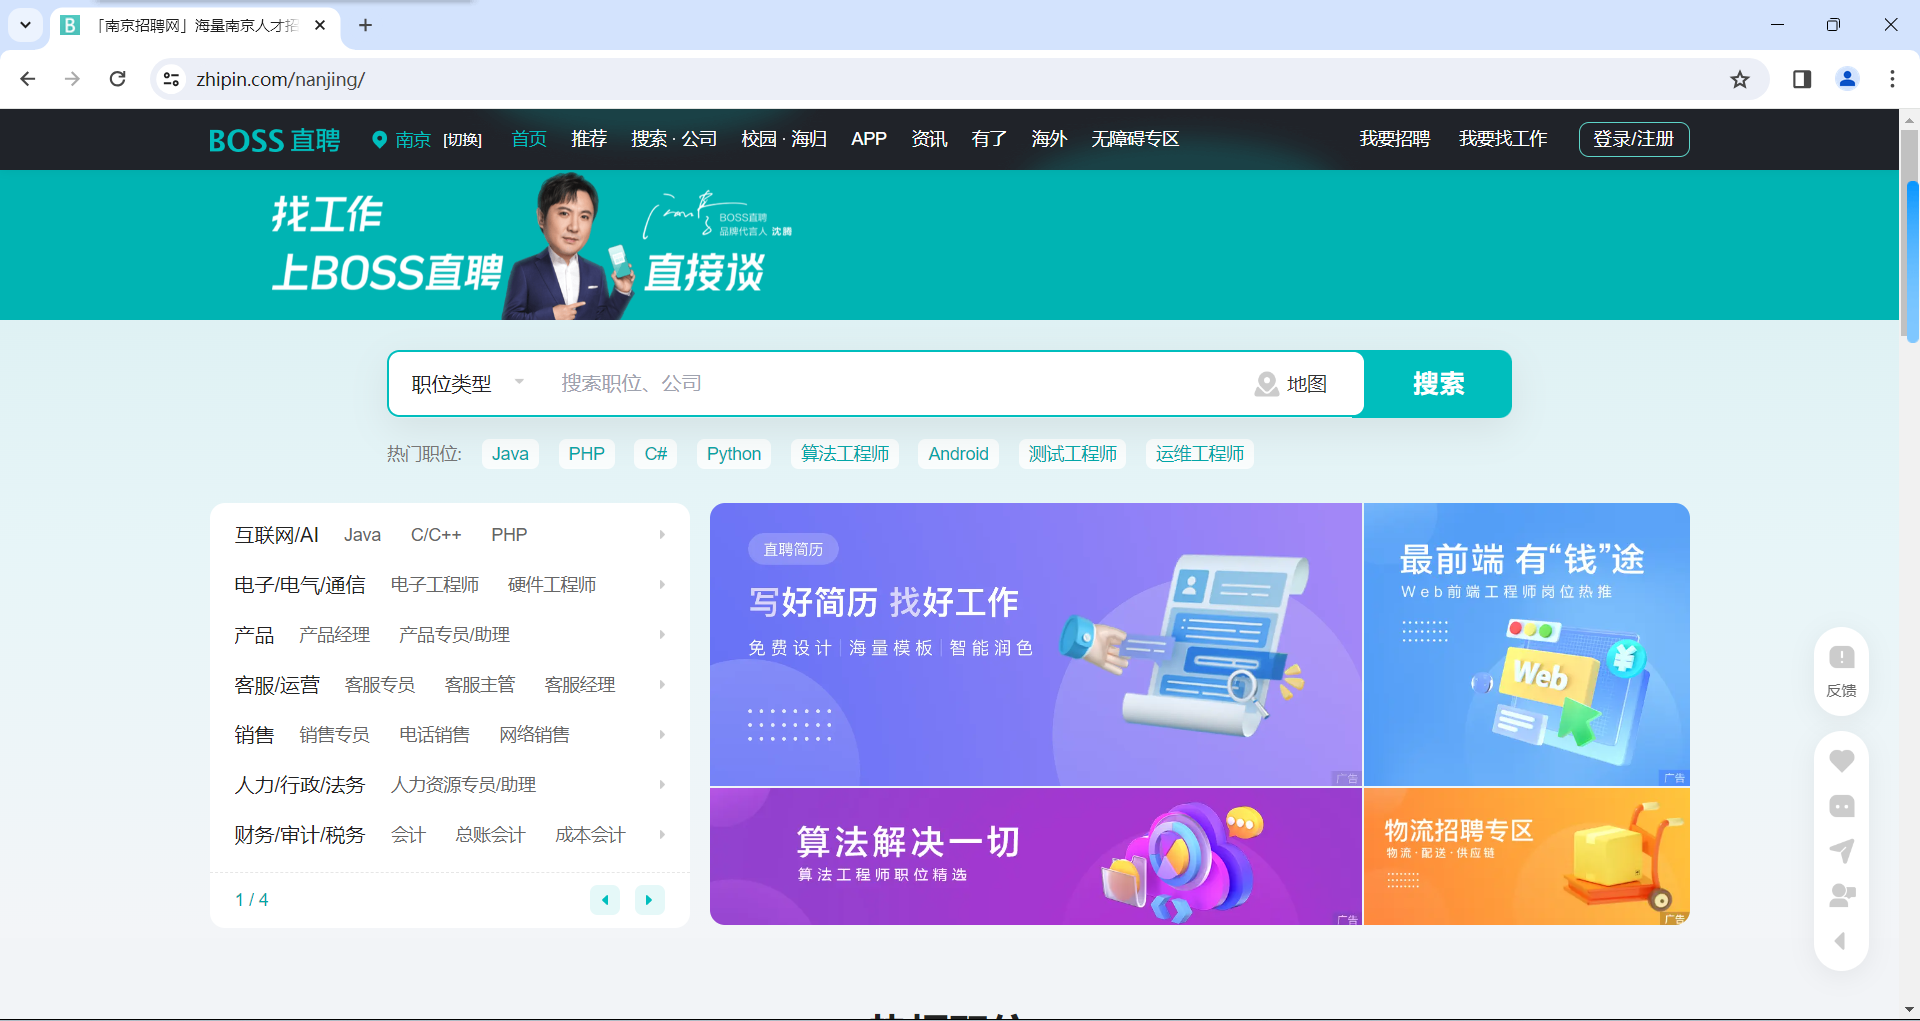This screenshot has height=1021, width=1920.
Task: Open the 资讯 nav item
Action: 929,139
